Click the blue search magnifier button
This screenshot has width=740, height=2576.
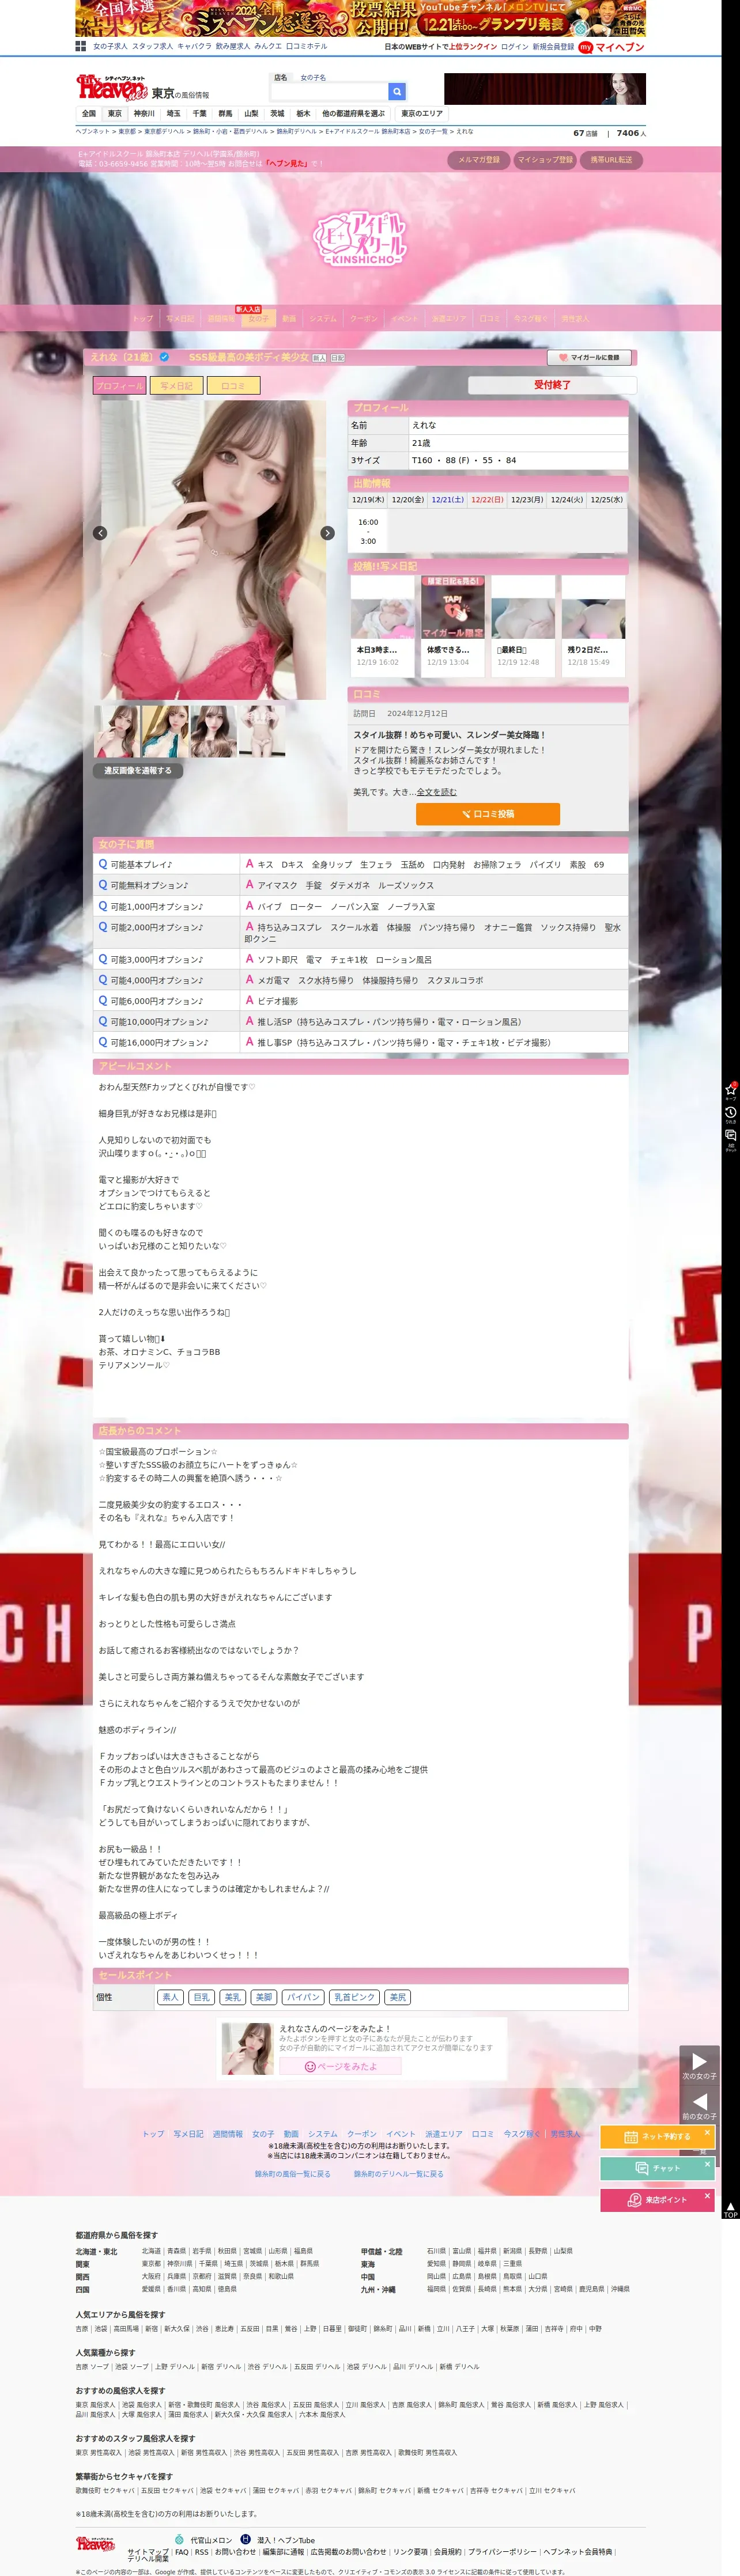(397, 91)
